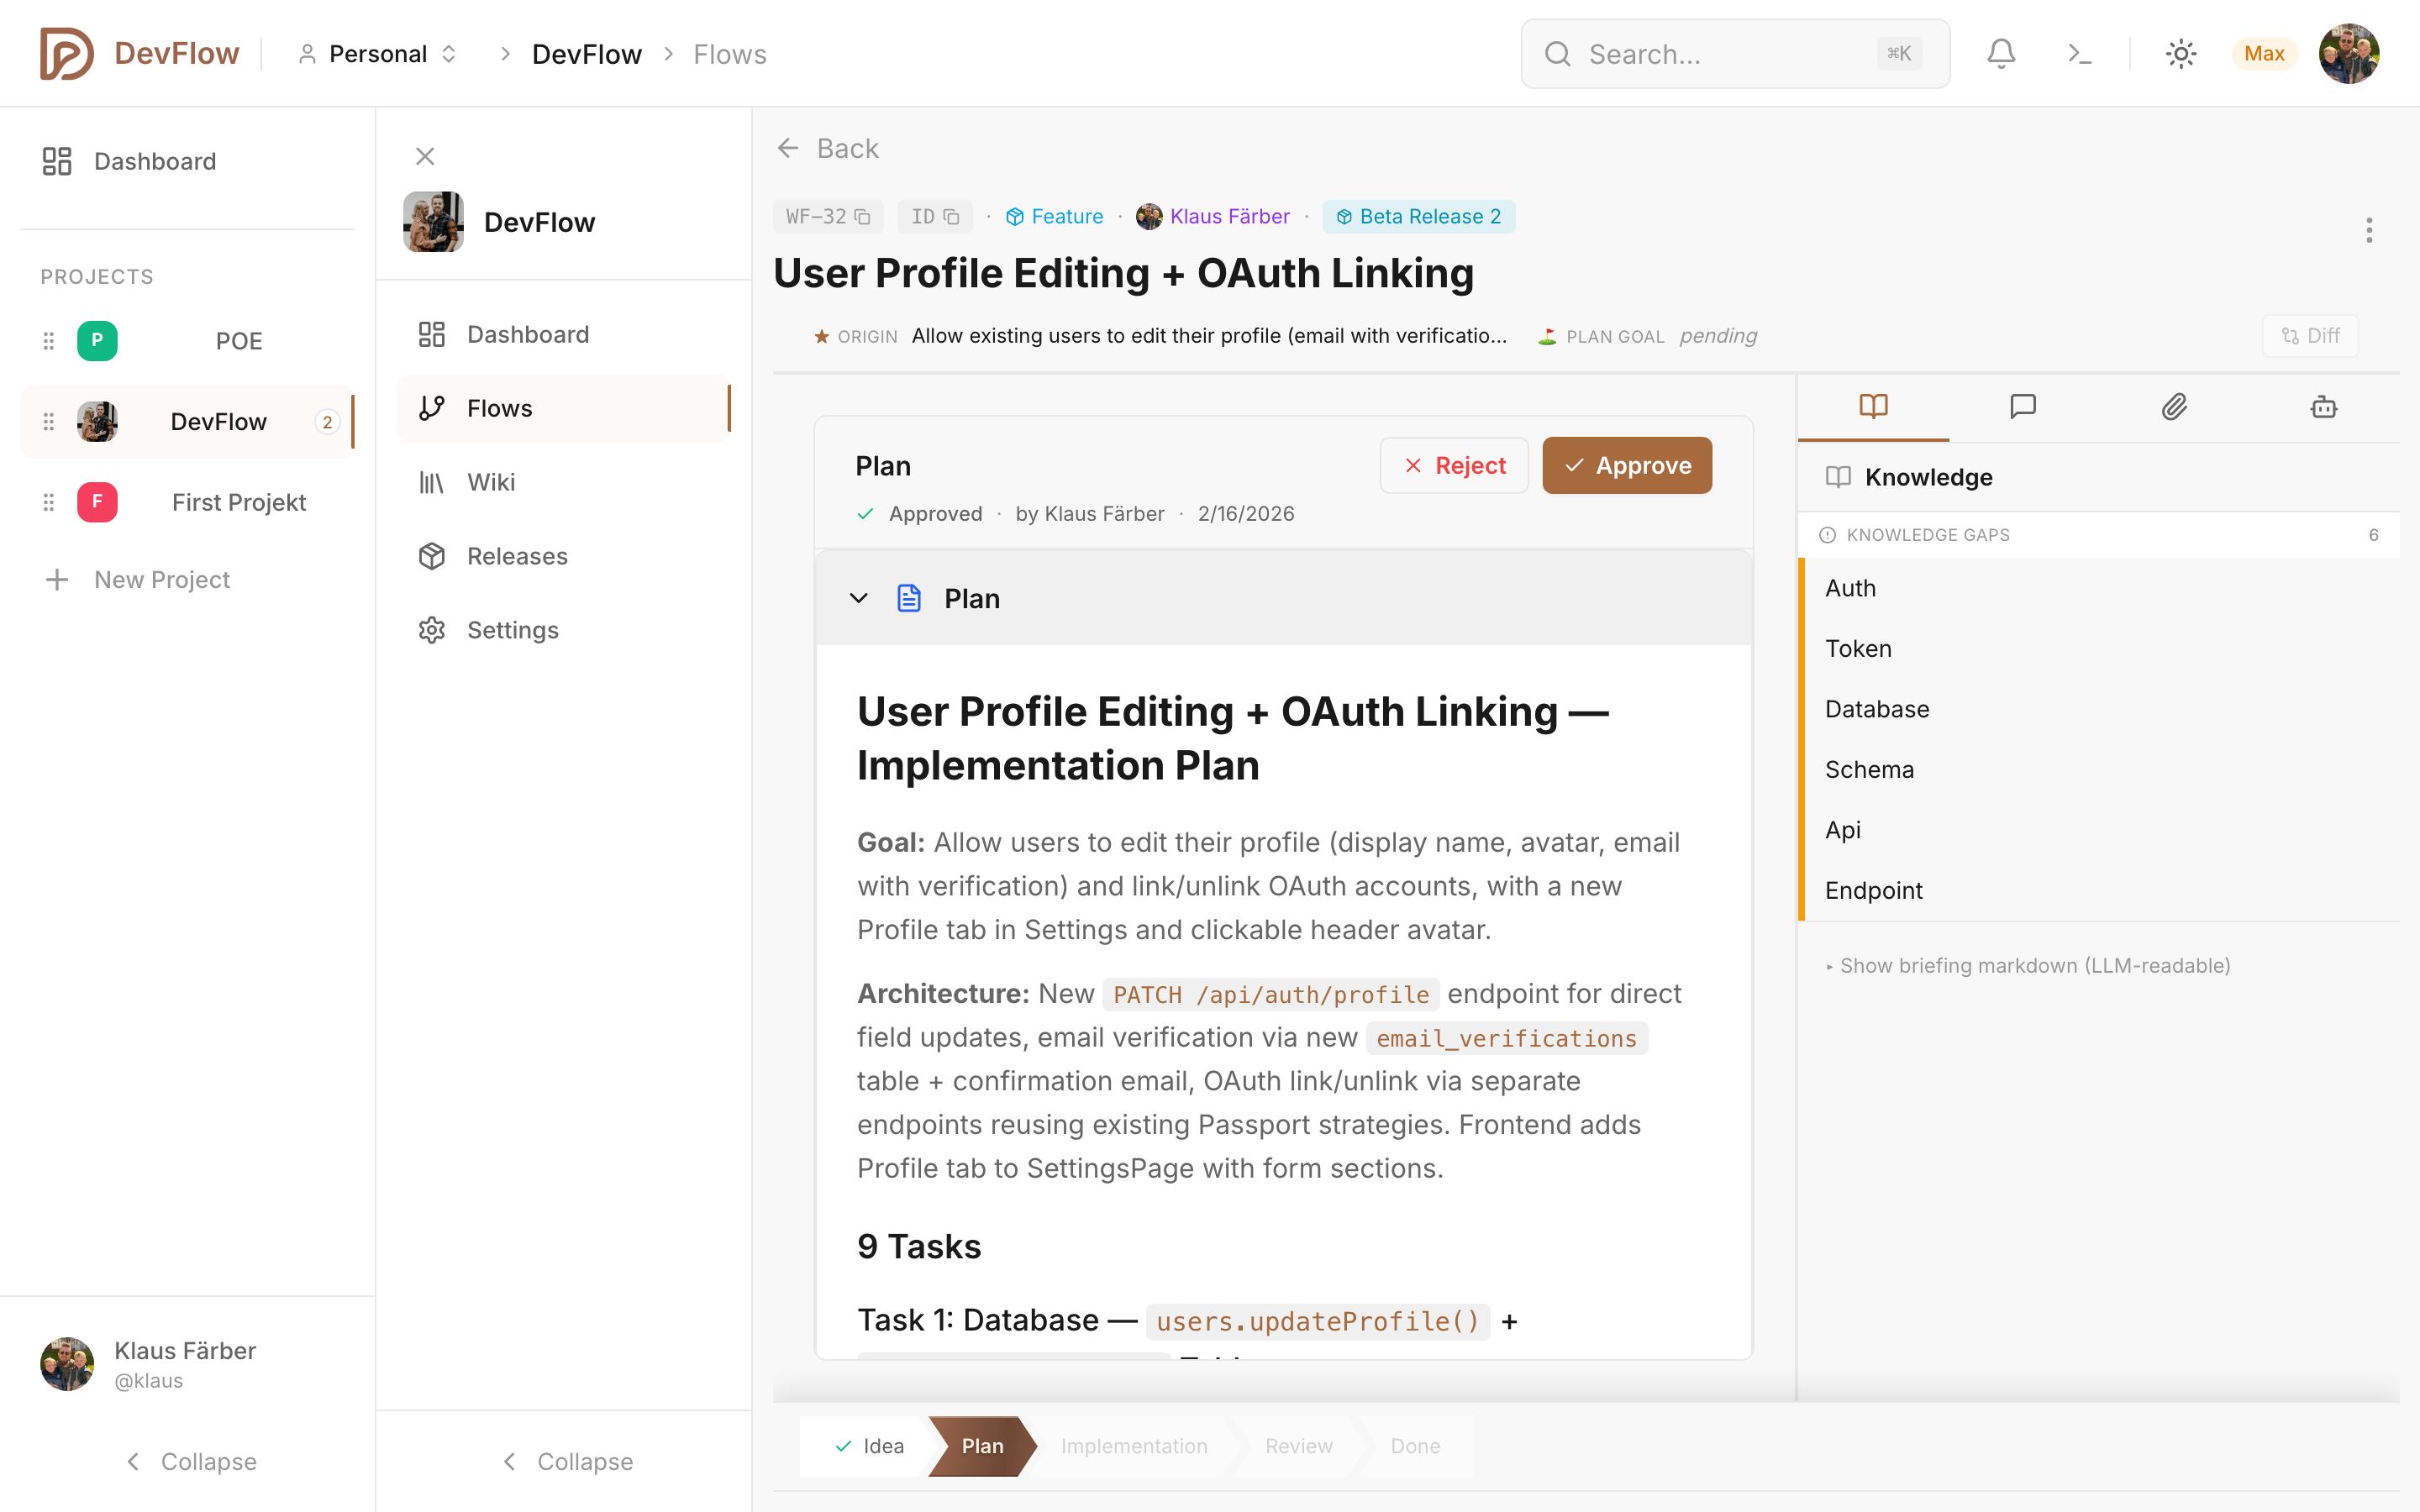The width and height of the screenshot is (2420, 1512).
Task: Toggle the light/dark theme sun icon
Action: (2180, 54)
